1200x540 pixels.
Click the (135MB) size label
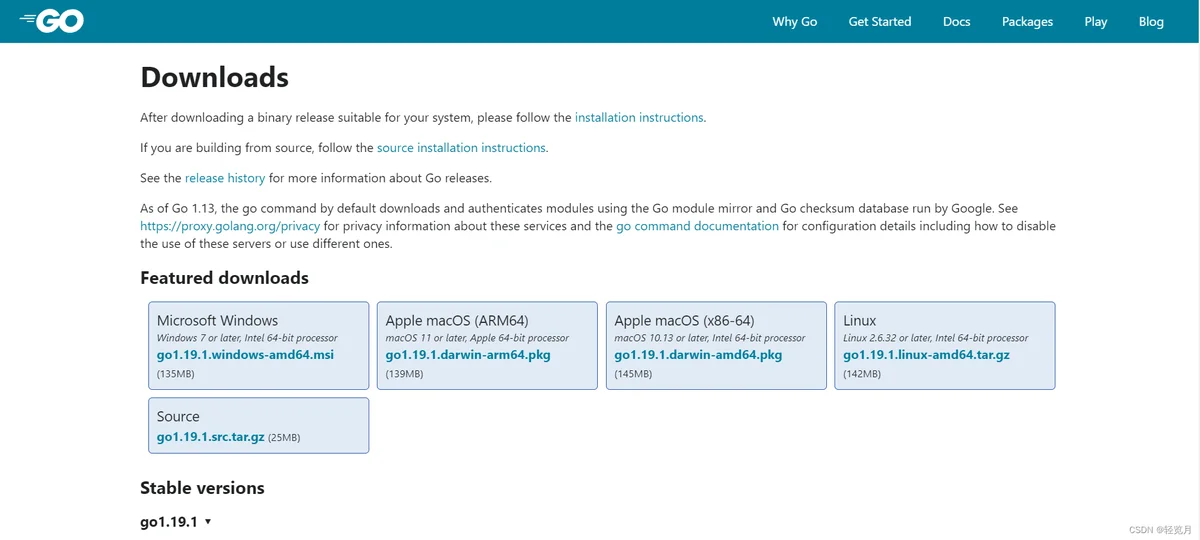(x=176, y=374)
